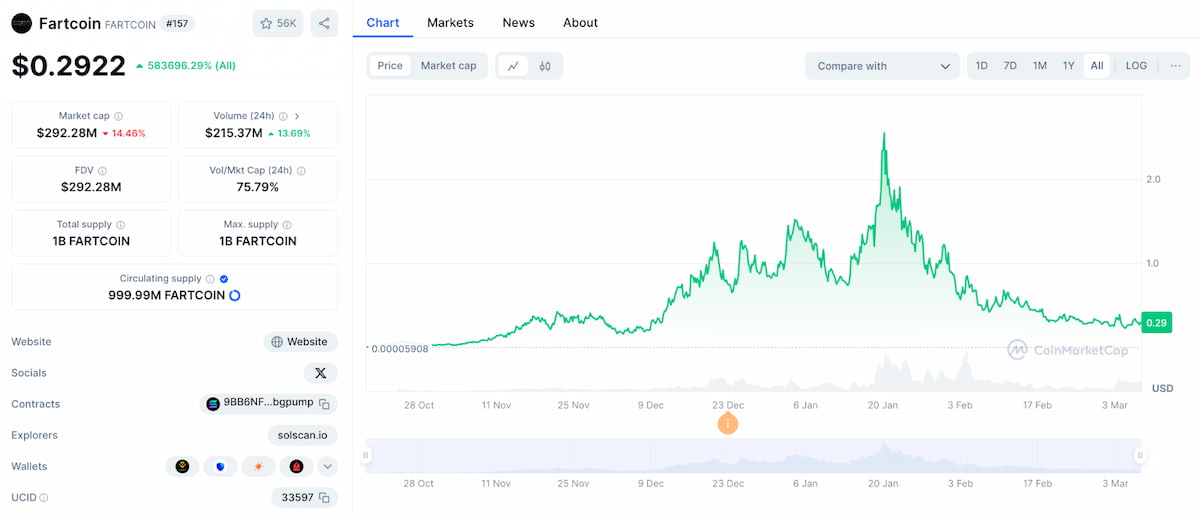Click the 583696.29% (All) change text

click(x=192, y=66)
